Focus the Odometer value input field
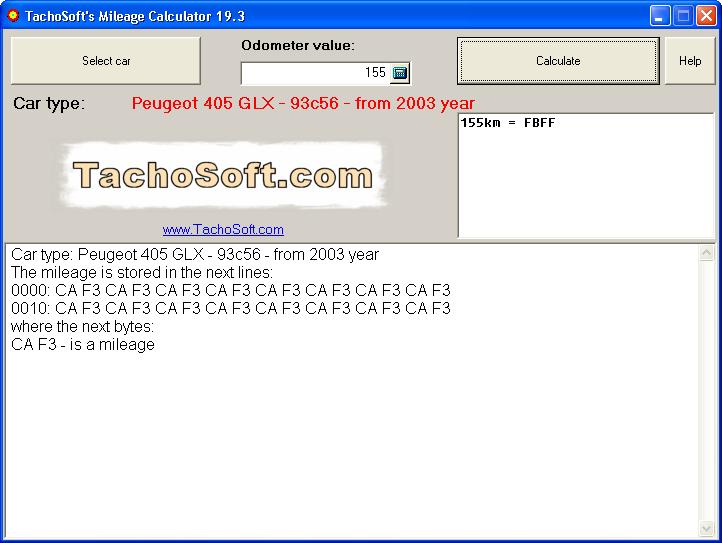This screenshot has height=543, width=722. pyautogui.click(x=315, y=73)
